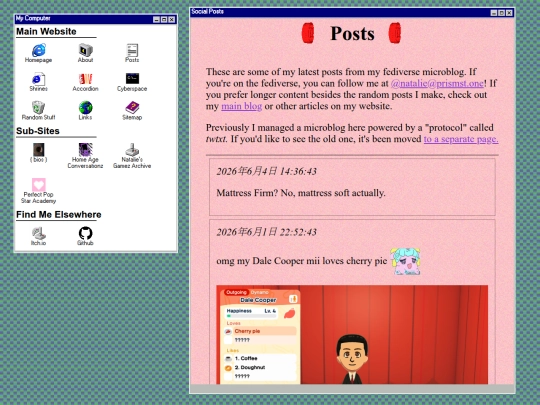Click the Sub-Sites section heading
540x405 pixels.
coord(38,131)
